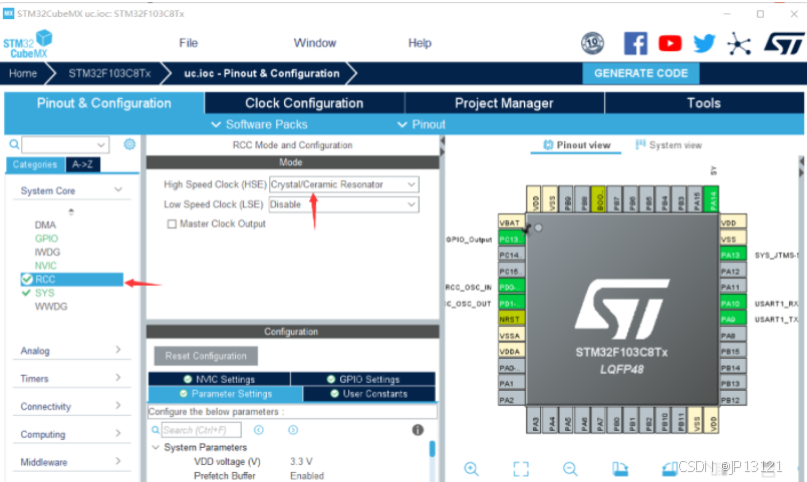
Task: Go to previous parameter search result
Action: tap(258, 430)
